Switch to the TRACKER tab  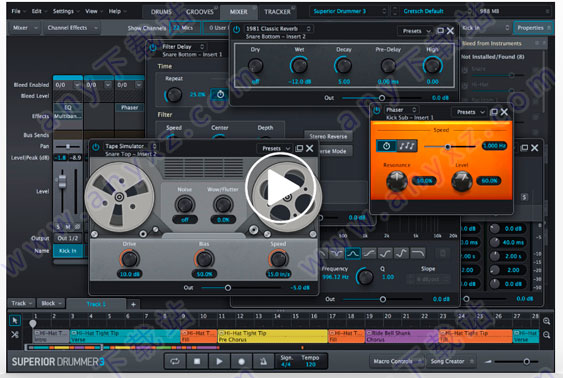277,12
